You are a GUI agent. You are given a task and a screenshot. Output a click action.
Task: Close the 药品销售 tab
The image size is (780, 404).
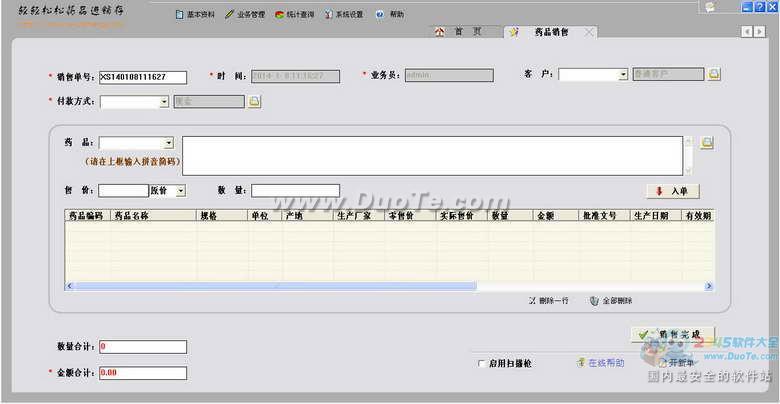[589, 32]
